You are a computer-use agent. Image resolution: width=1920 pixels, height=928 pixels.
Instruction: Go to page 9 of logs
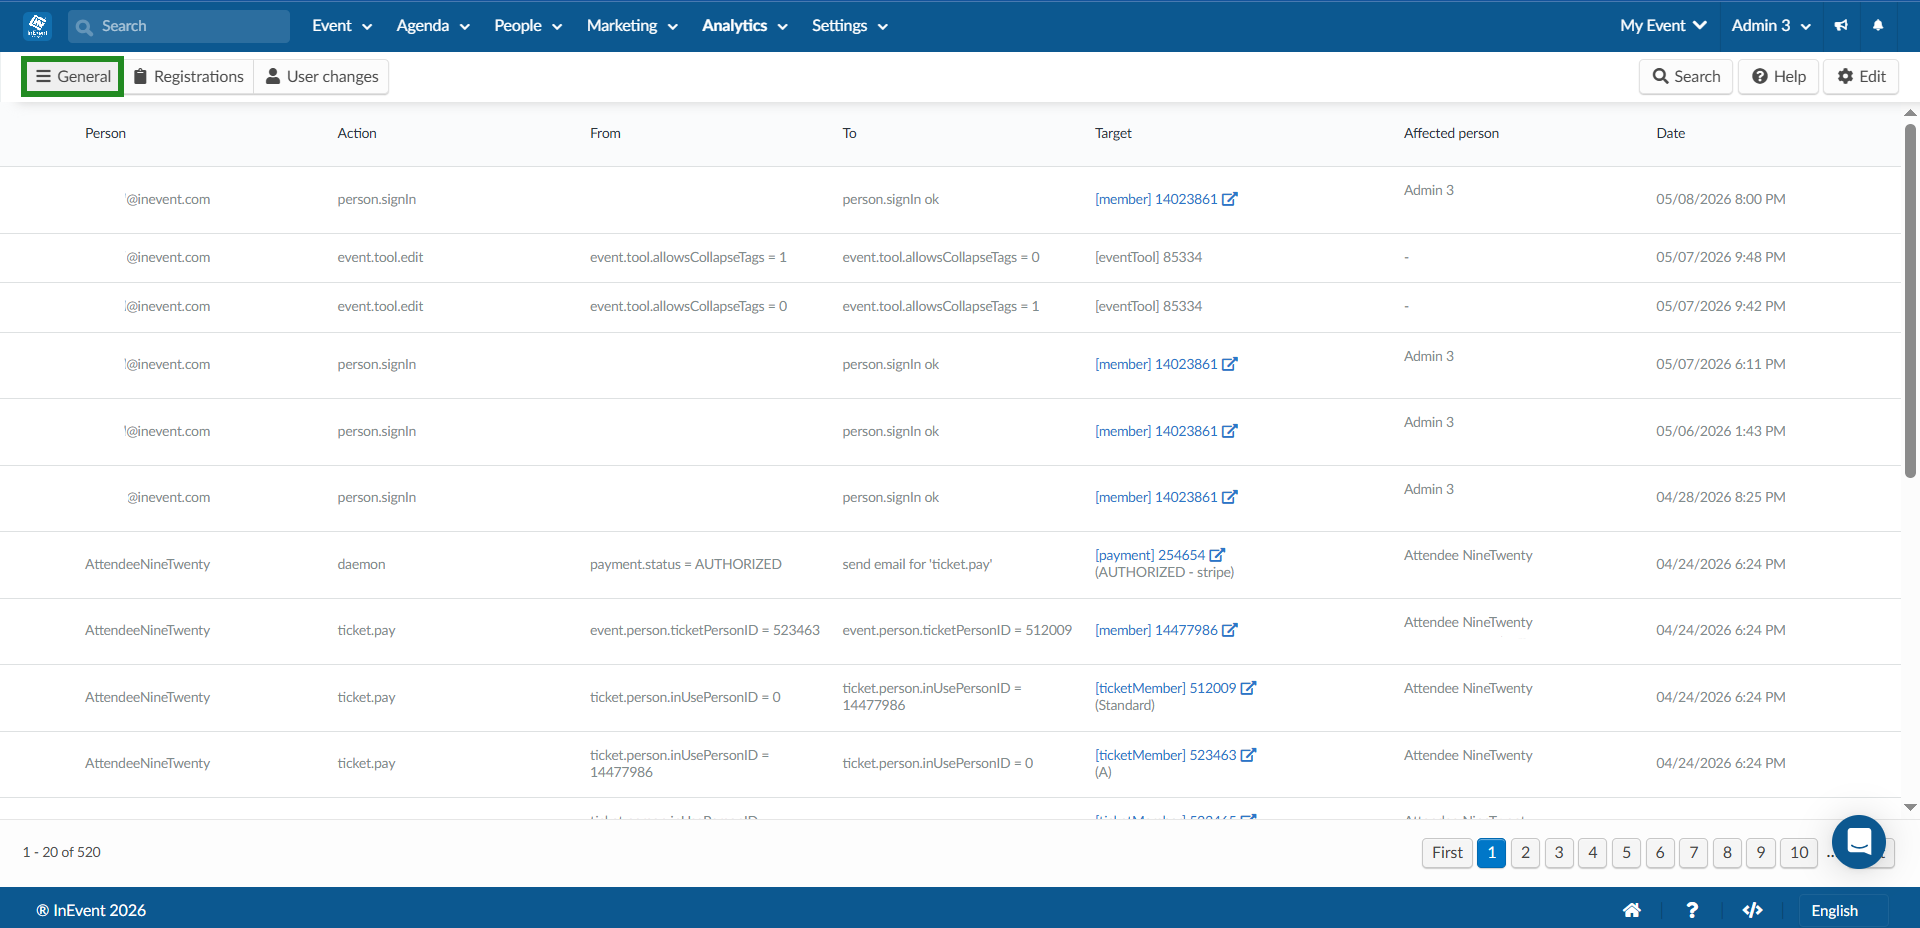1761,852
